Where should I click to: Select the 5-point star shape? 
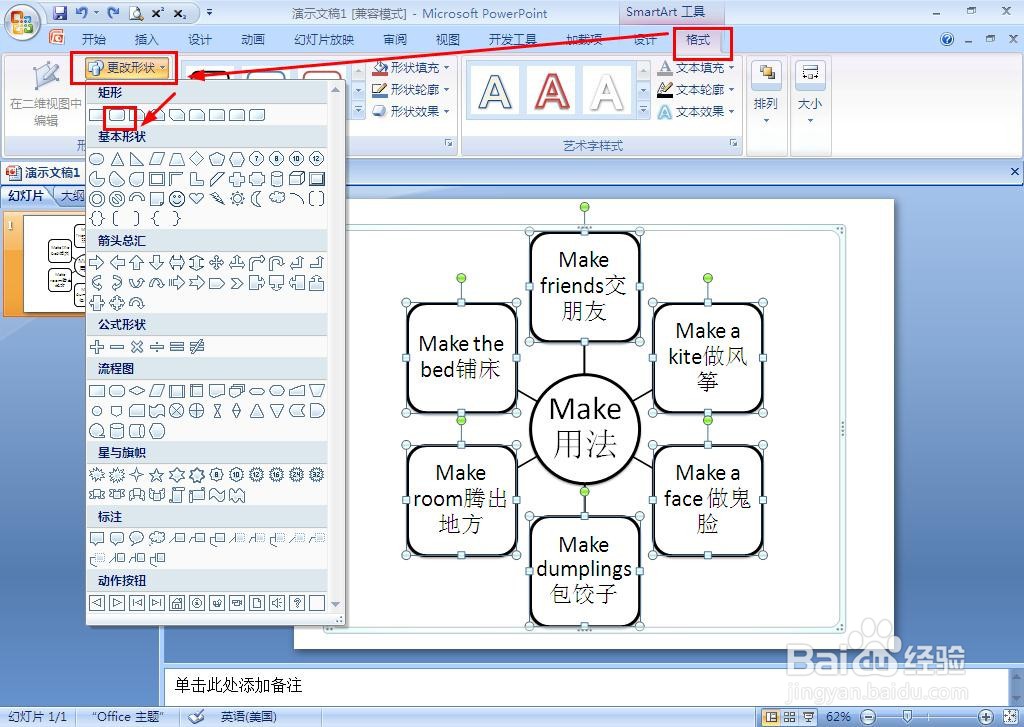[x=157, y=474]
